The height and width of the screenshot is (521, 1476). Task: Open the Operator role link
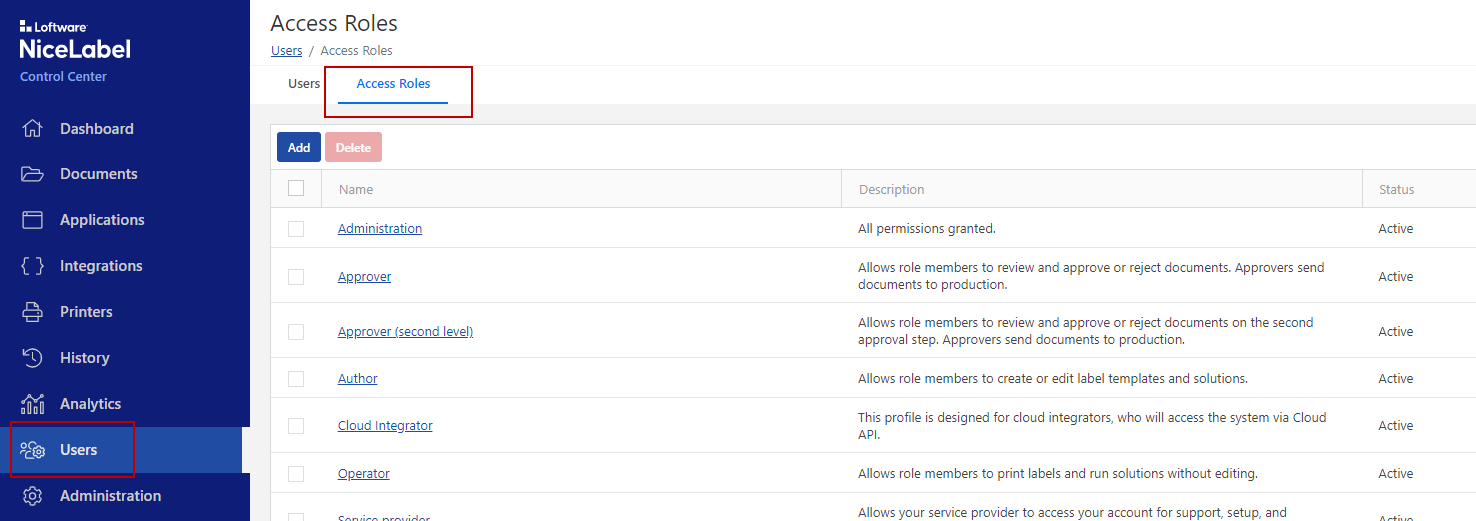364,474
